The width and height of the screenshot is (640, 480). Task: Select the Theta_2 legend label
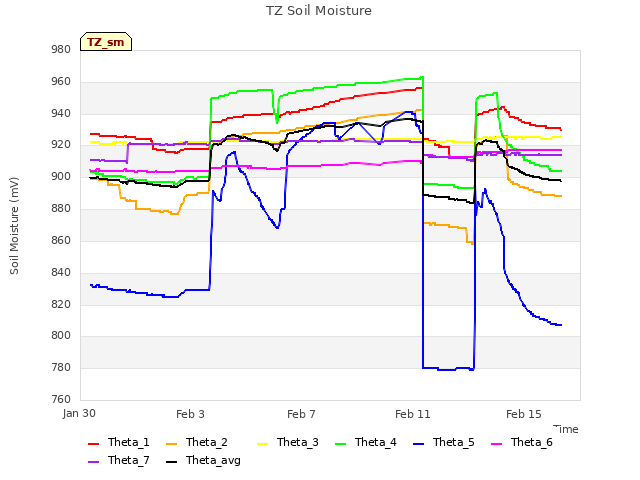207,442
